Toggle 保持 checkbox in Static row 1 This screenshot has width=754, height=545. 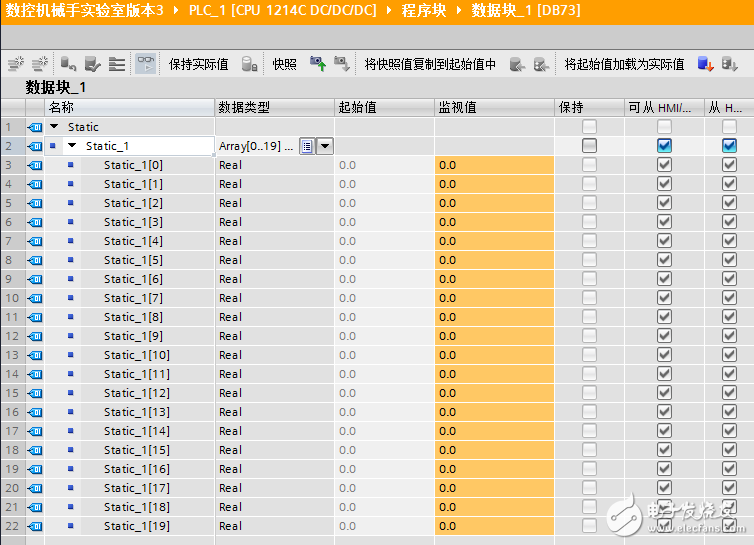click(589, 127)
